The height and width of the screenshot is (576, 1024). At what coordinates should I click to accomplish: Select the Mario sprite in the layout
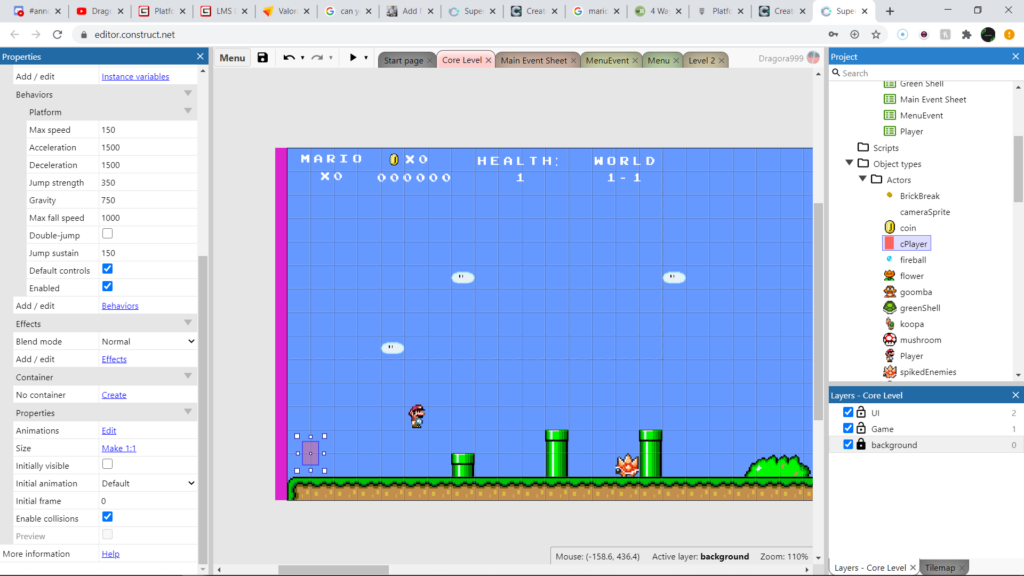click(x=417, y=416)
